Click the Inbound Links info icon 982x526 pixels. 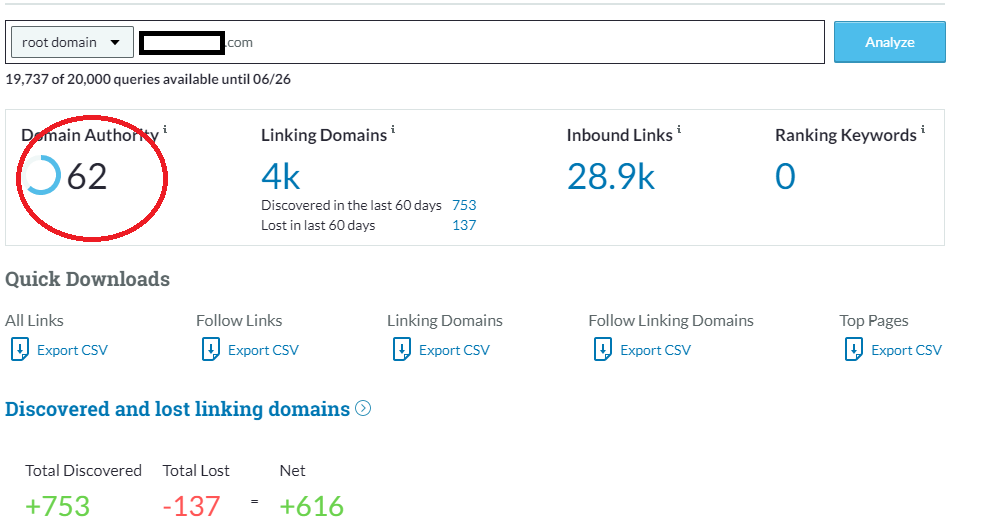(679, 130)
